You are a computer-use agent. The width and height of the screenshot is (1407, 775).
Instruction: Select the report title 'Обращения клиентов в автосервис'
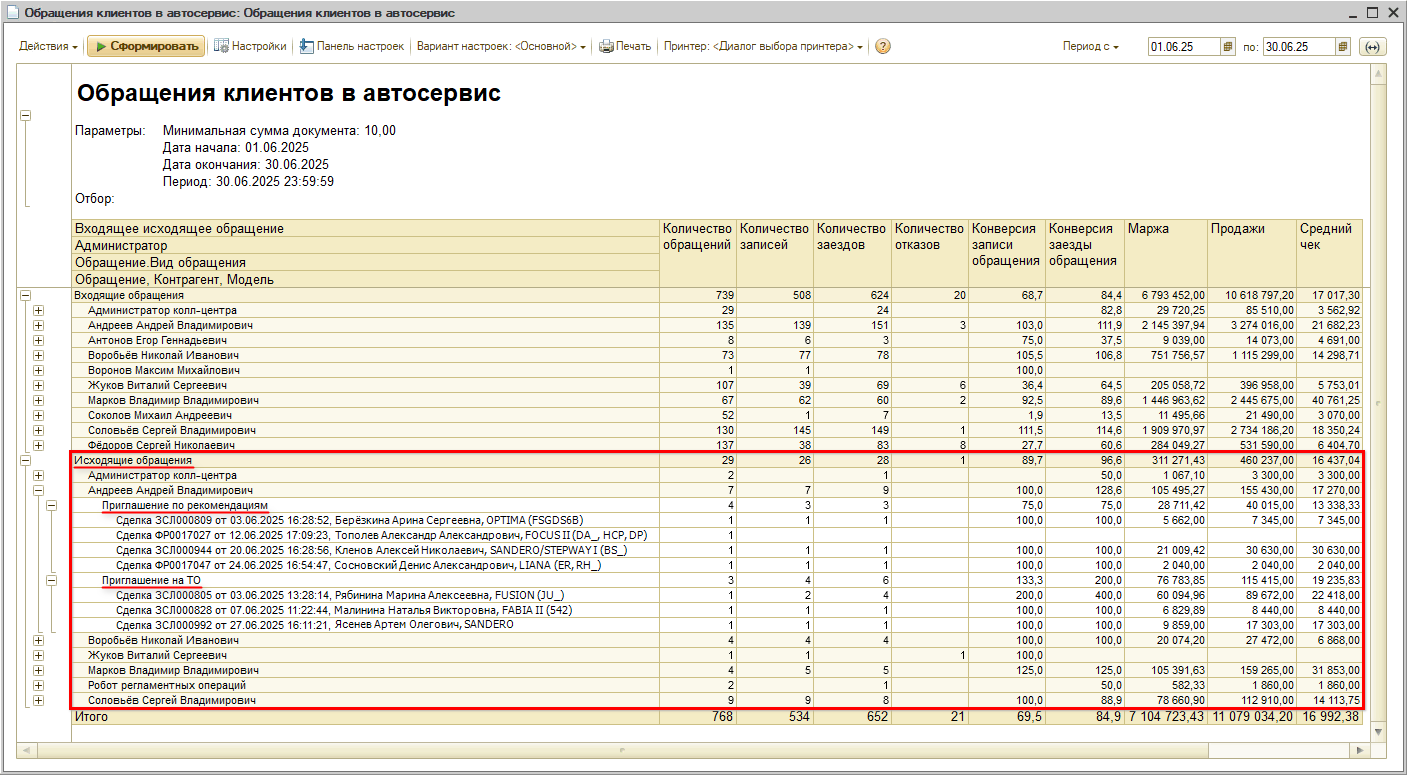289,94
